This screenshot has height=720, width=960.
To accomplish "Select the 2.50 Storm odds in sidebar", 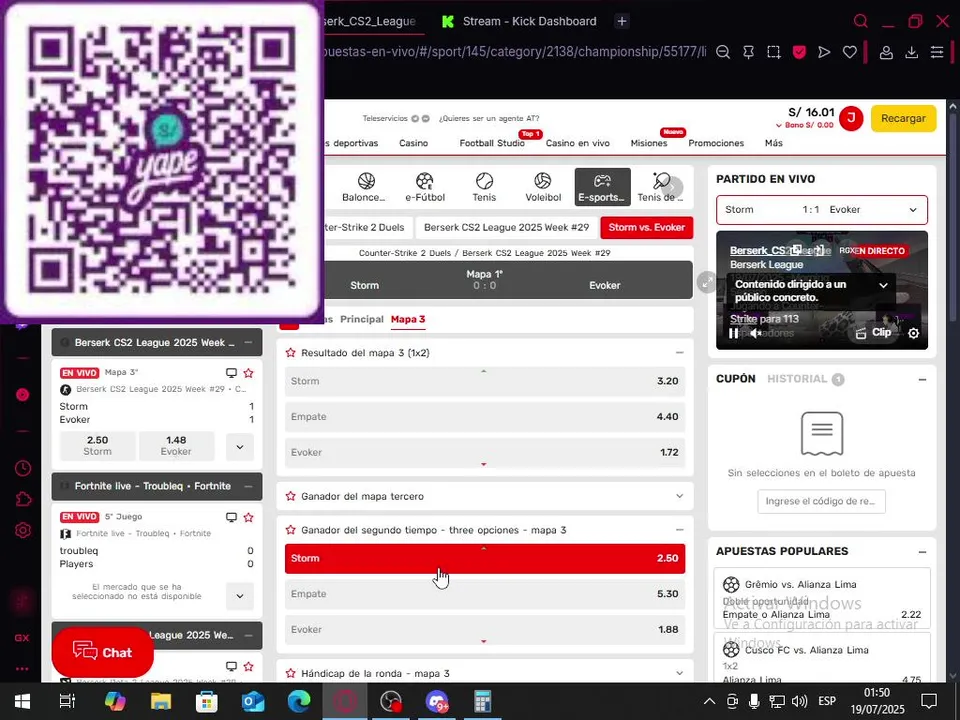I will (x=97, y=446).
